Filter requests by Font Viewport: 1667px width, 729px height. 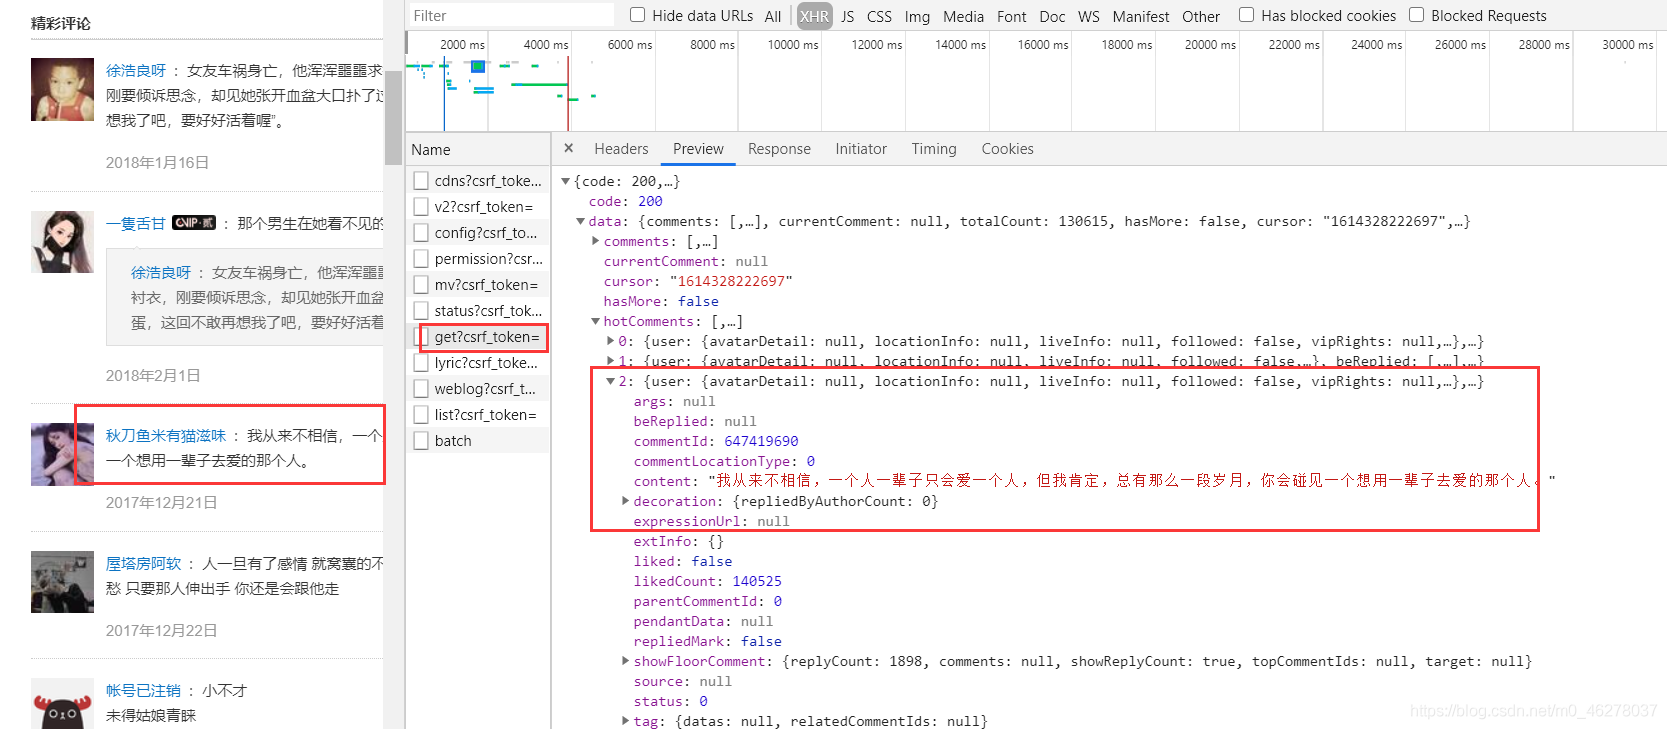(x=1011, y=16)
